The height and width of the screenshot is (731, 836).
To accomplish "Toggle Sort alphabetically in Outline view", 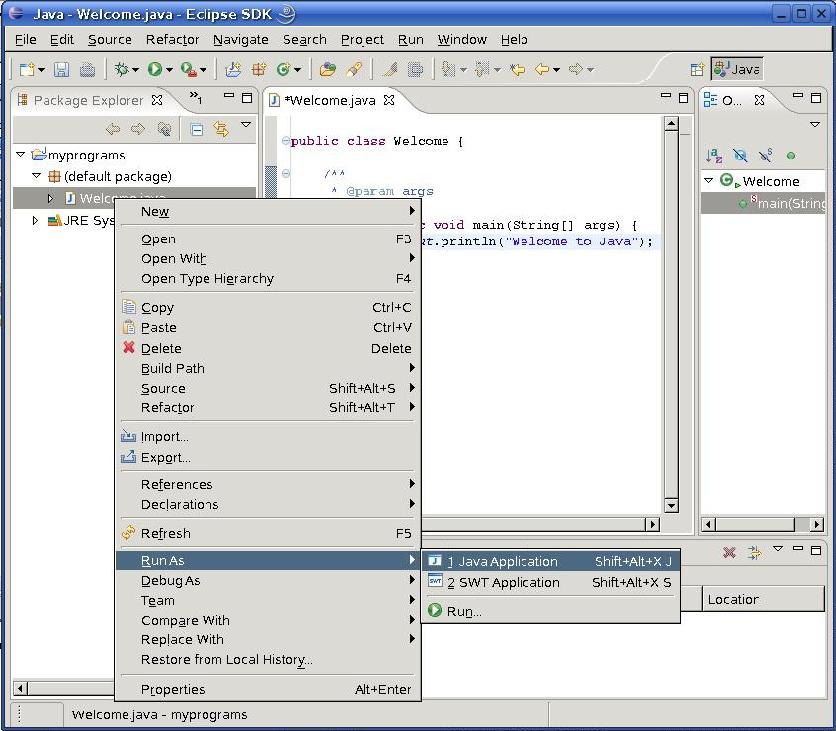I will pyautogui.click(x=713, y=156).
